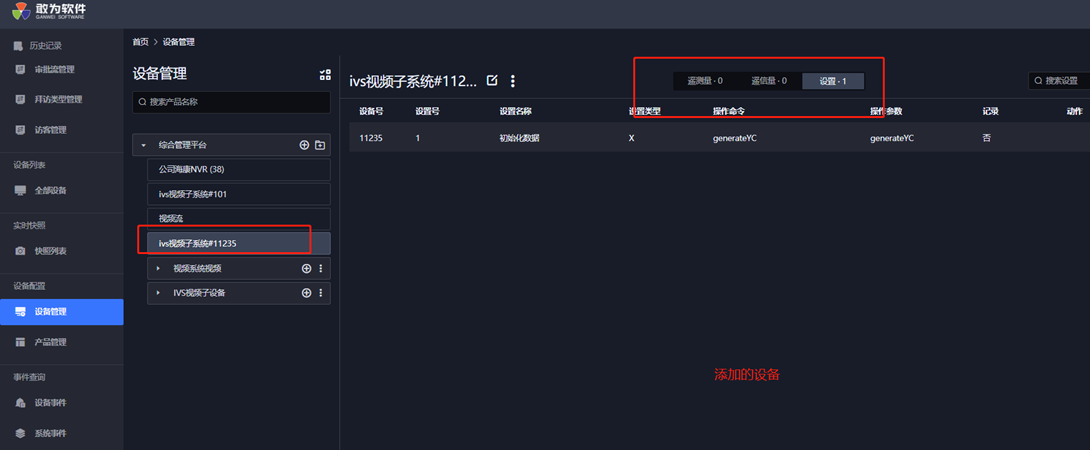Click the 产品管理 sidebar icon

point(20,342)
